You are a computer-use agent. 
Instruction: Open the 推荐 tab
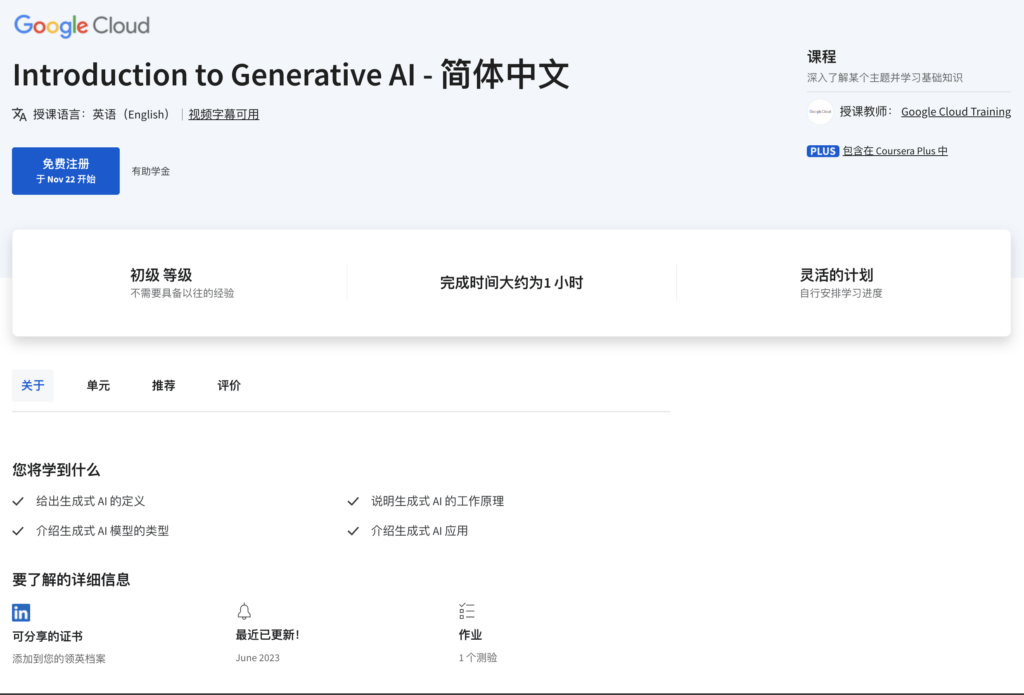[x=163, y=385]
